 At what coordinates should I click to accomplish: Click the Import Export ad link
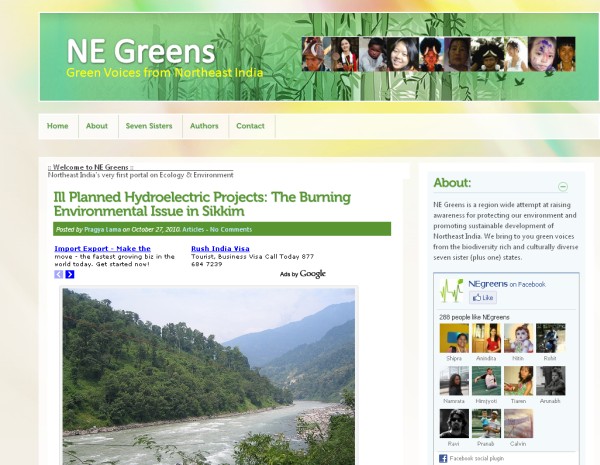click(103, 249)
